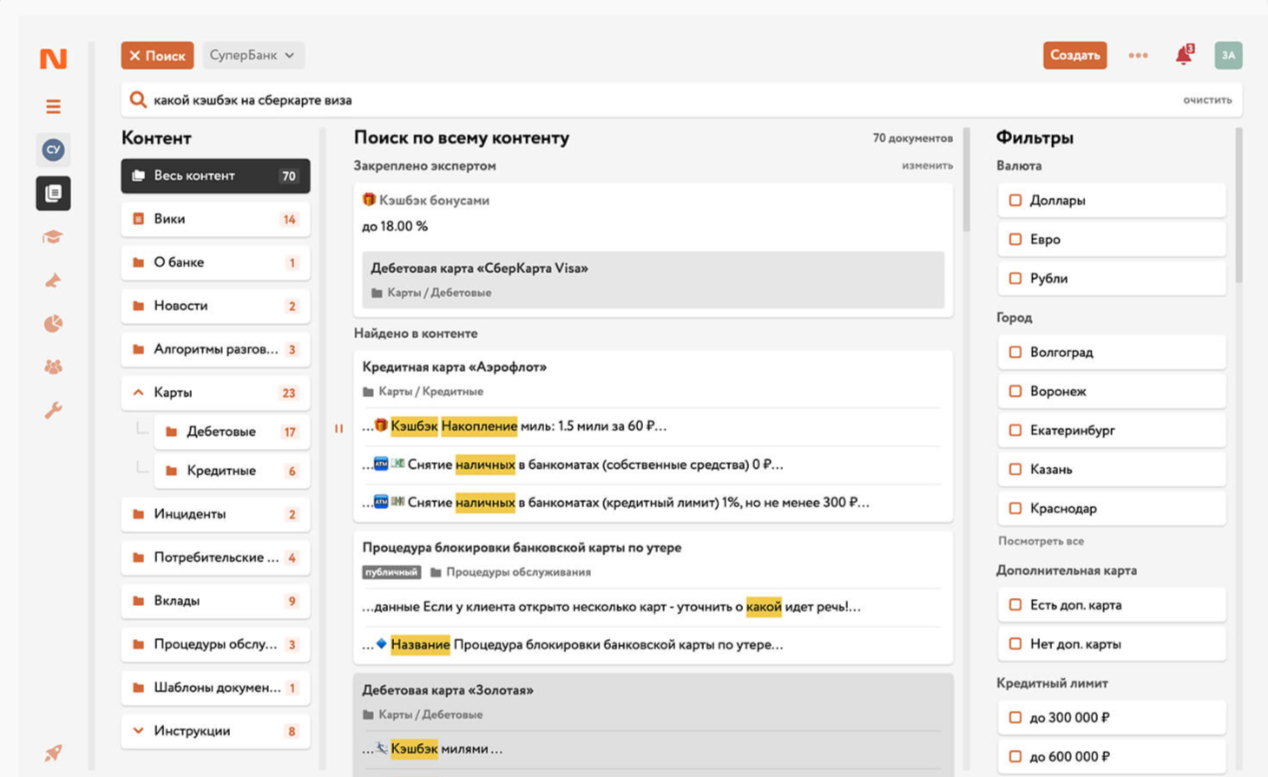Click the Создать button
The height and width of the screenshot is (777, 1268).
coord(1075,55)
